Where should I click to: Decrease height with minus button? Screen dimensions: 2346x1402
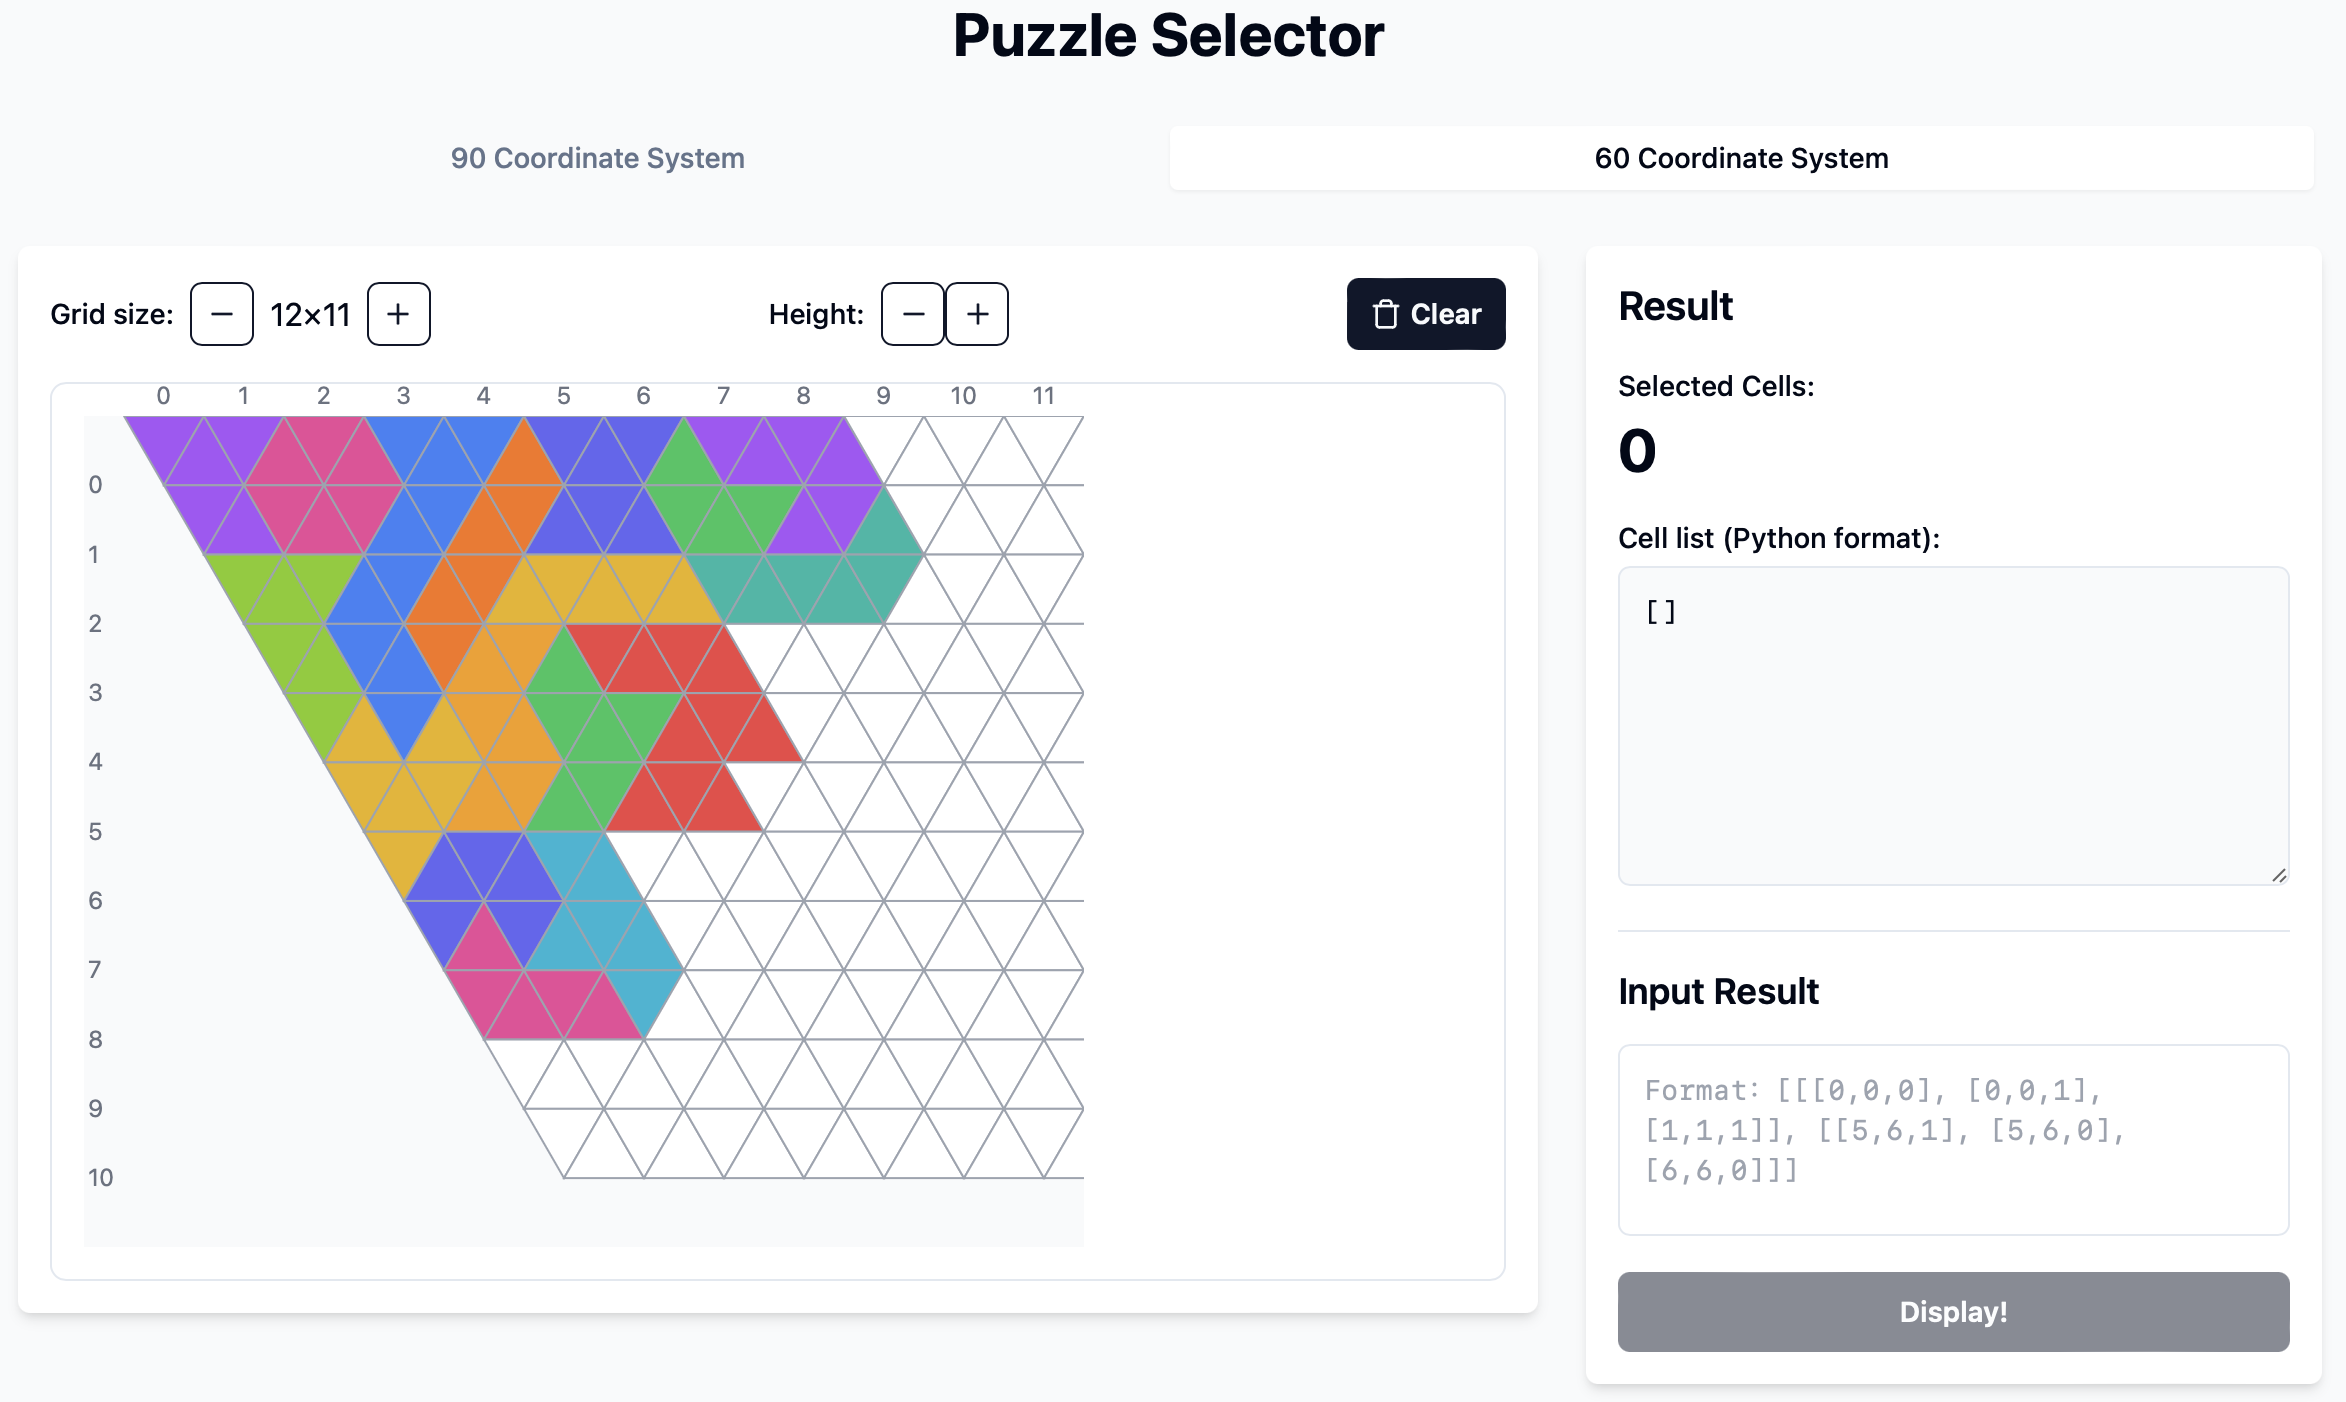tap(912, 314)
